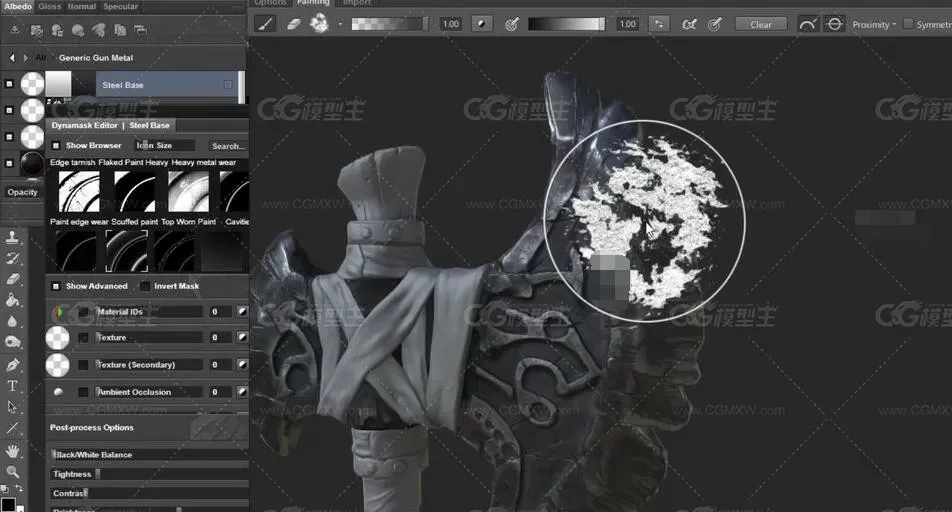The image size is (952, 512).
Task: Click the first 1.00 value field
Action: (450, 24)
